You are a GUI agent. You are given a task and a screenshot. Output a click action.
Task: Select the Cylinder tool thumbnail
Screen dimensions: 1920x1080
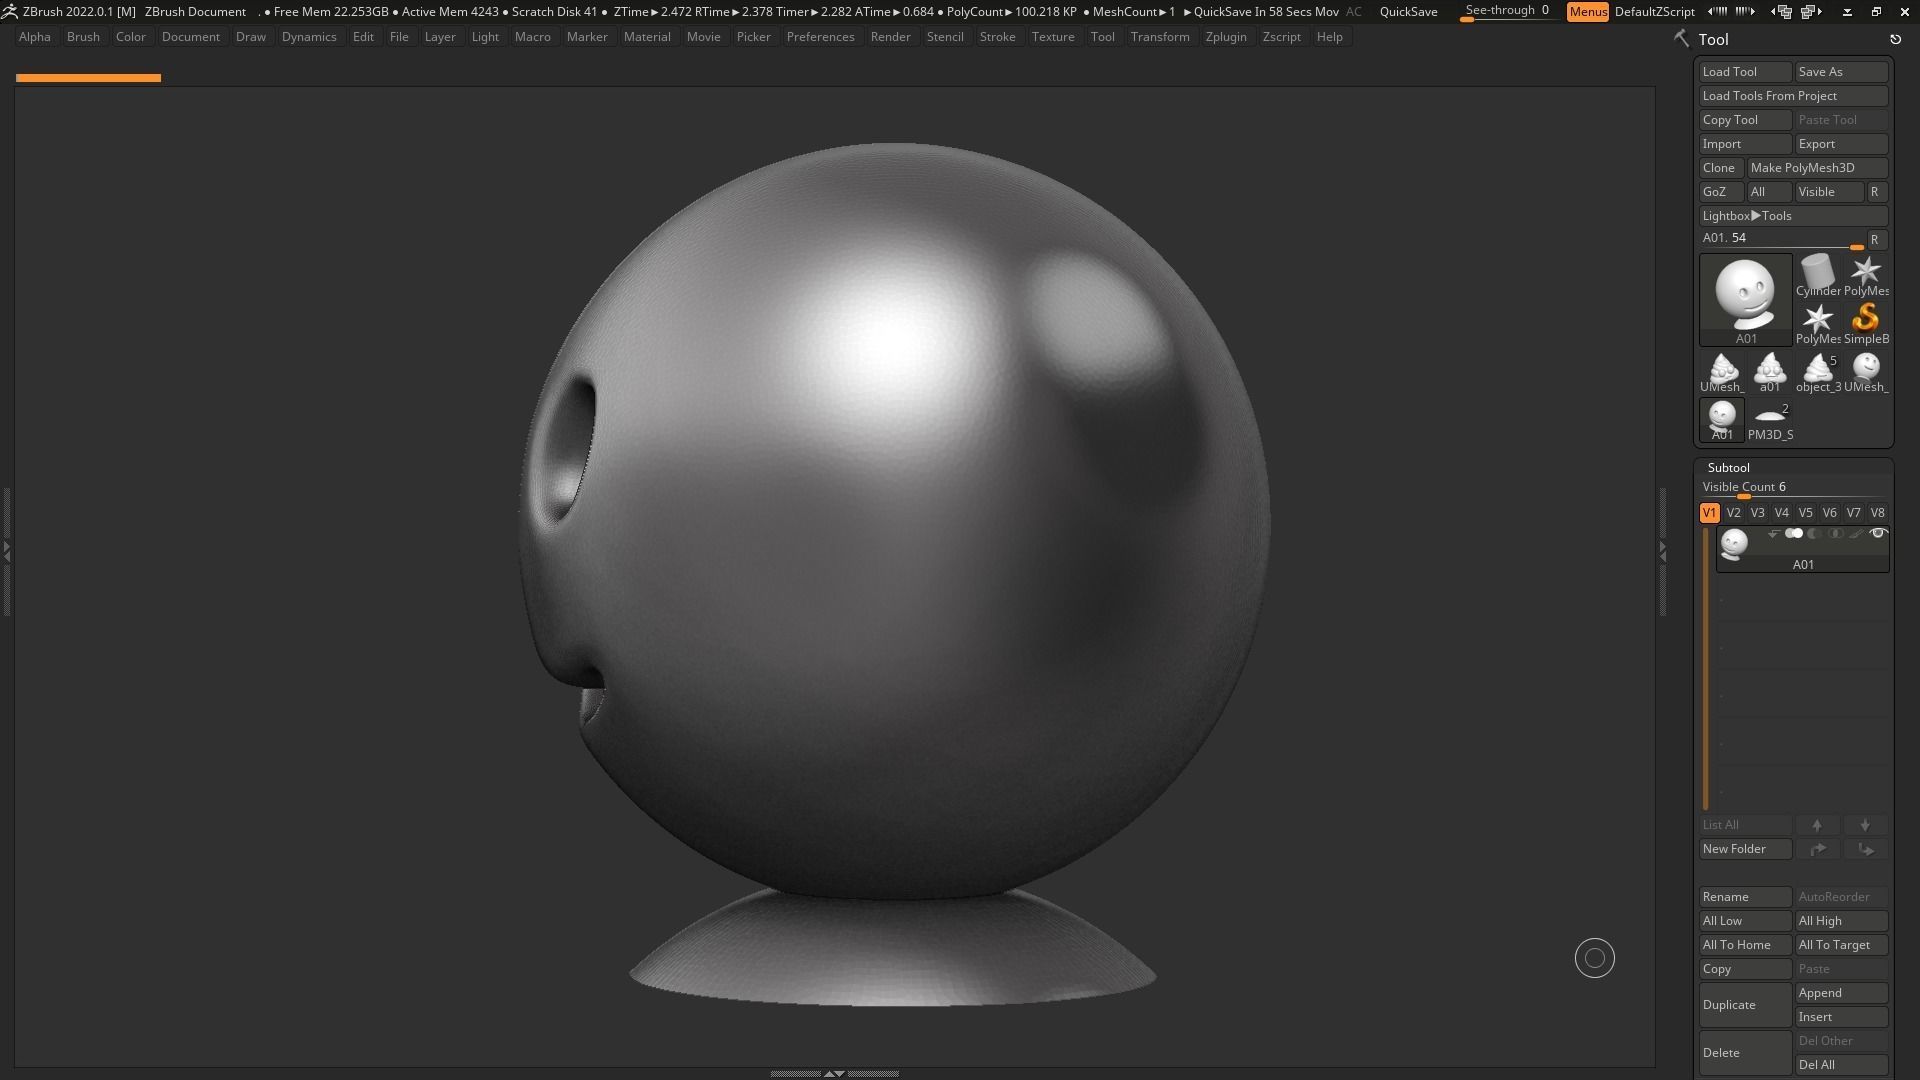click(x=1817, y=275)
